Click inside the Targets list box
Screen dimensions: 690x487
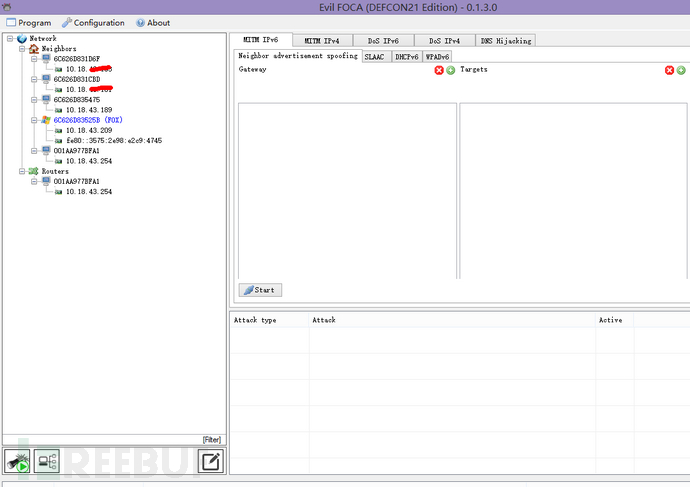coord(573,191)
